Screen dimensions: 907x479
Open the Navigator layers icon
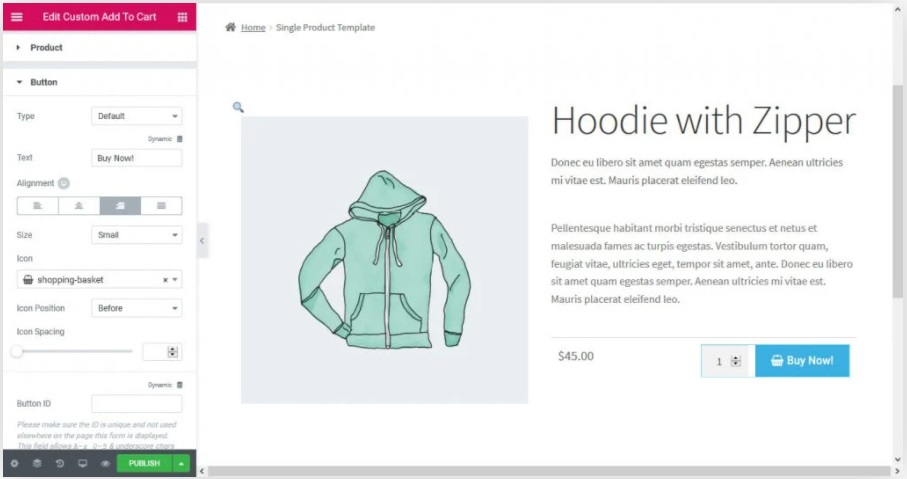pos(37,463)
